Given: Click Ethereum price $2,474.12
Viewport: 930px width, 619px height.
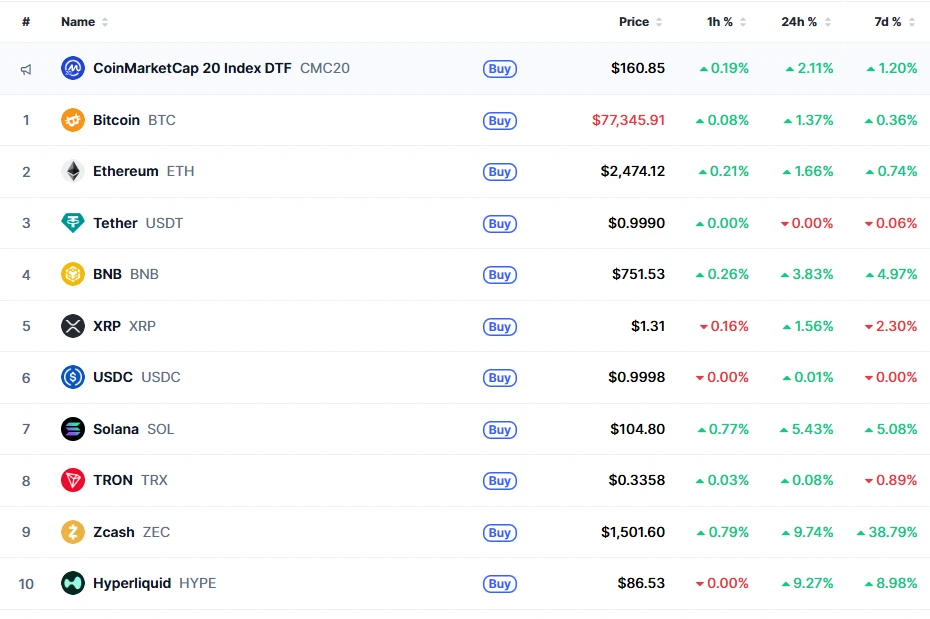Looking at the screenshot, I should pyautogui.click(x=632, y=171).
